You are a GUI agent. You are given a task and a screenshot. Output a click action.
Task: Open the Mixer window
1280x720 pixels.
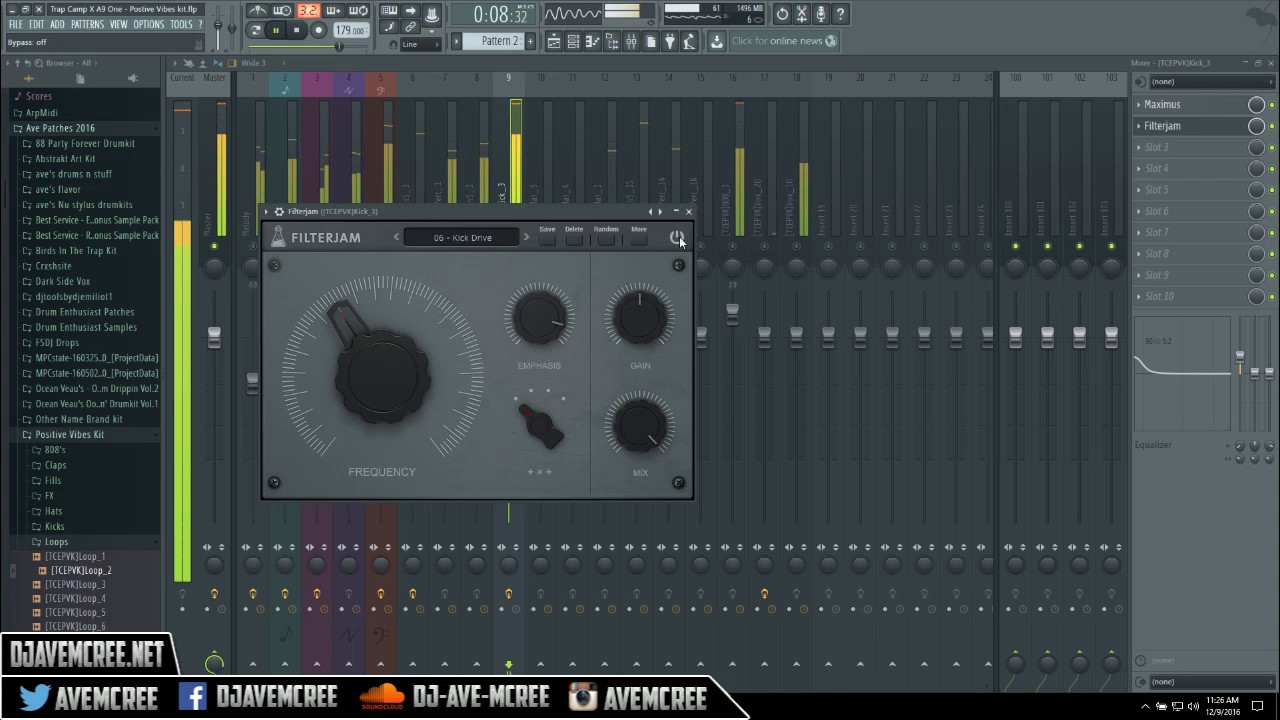coord(631,41)
